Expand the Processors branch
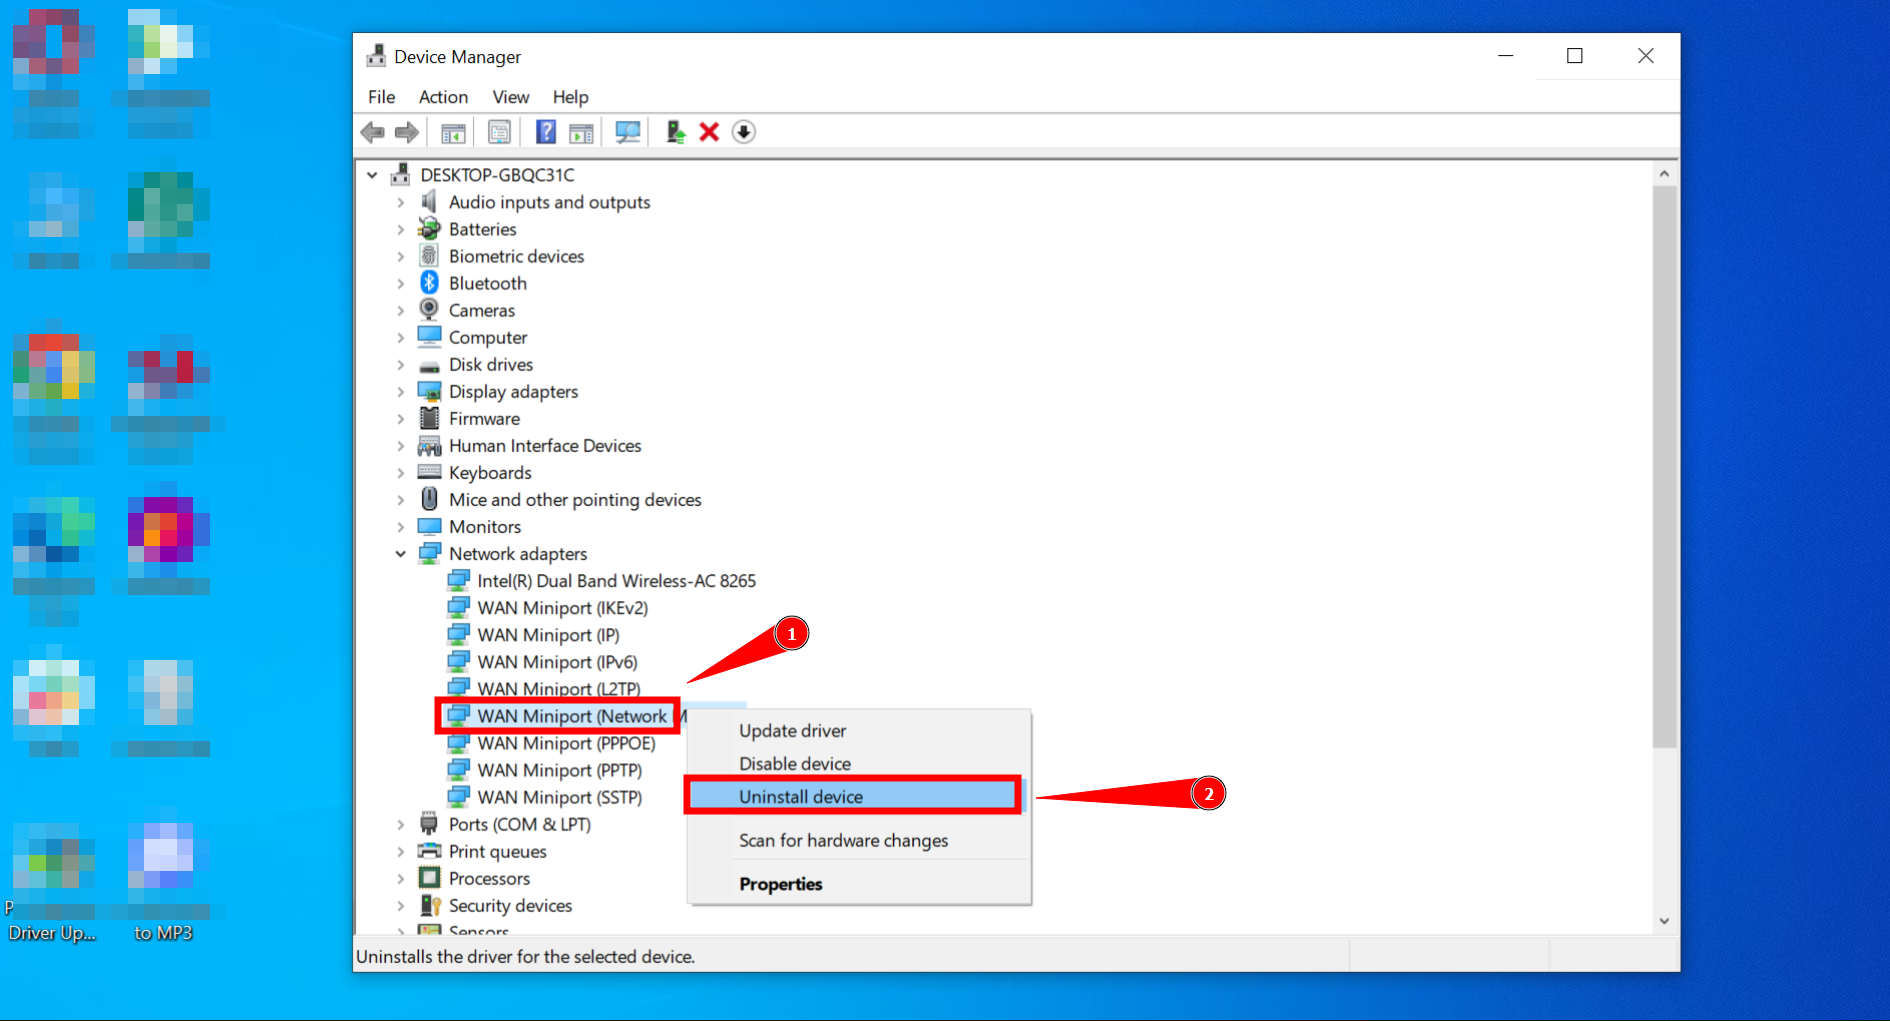1890x1021 pixels. point(401,878)
